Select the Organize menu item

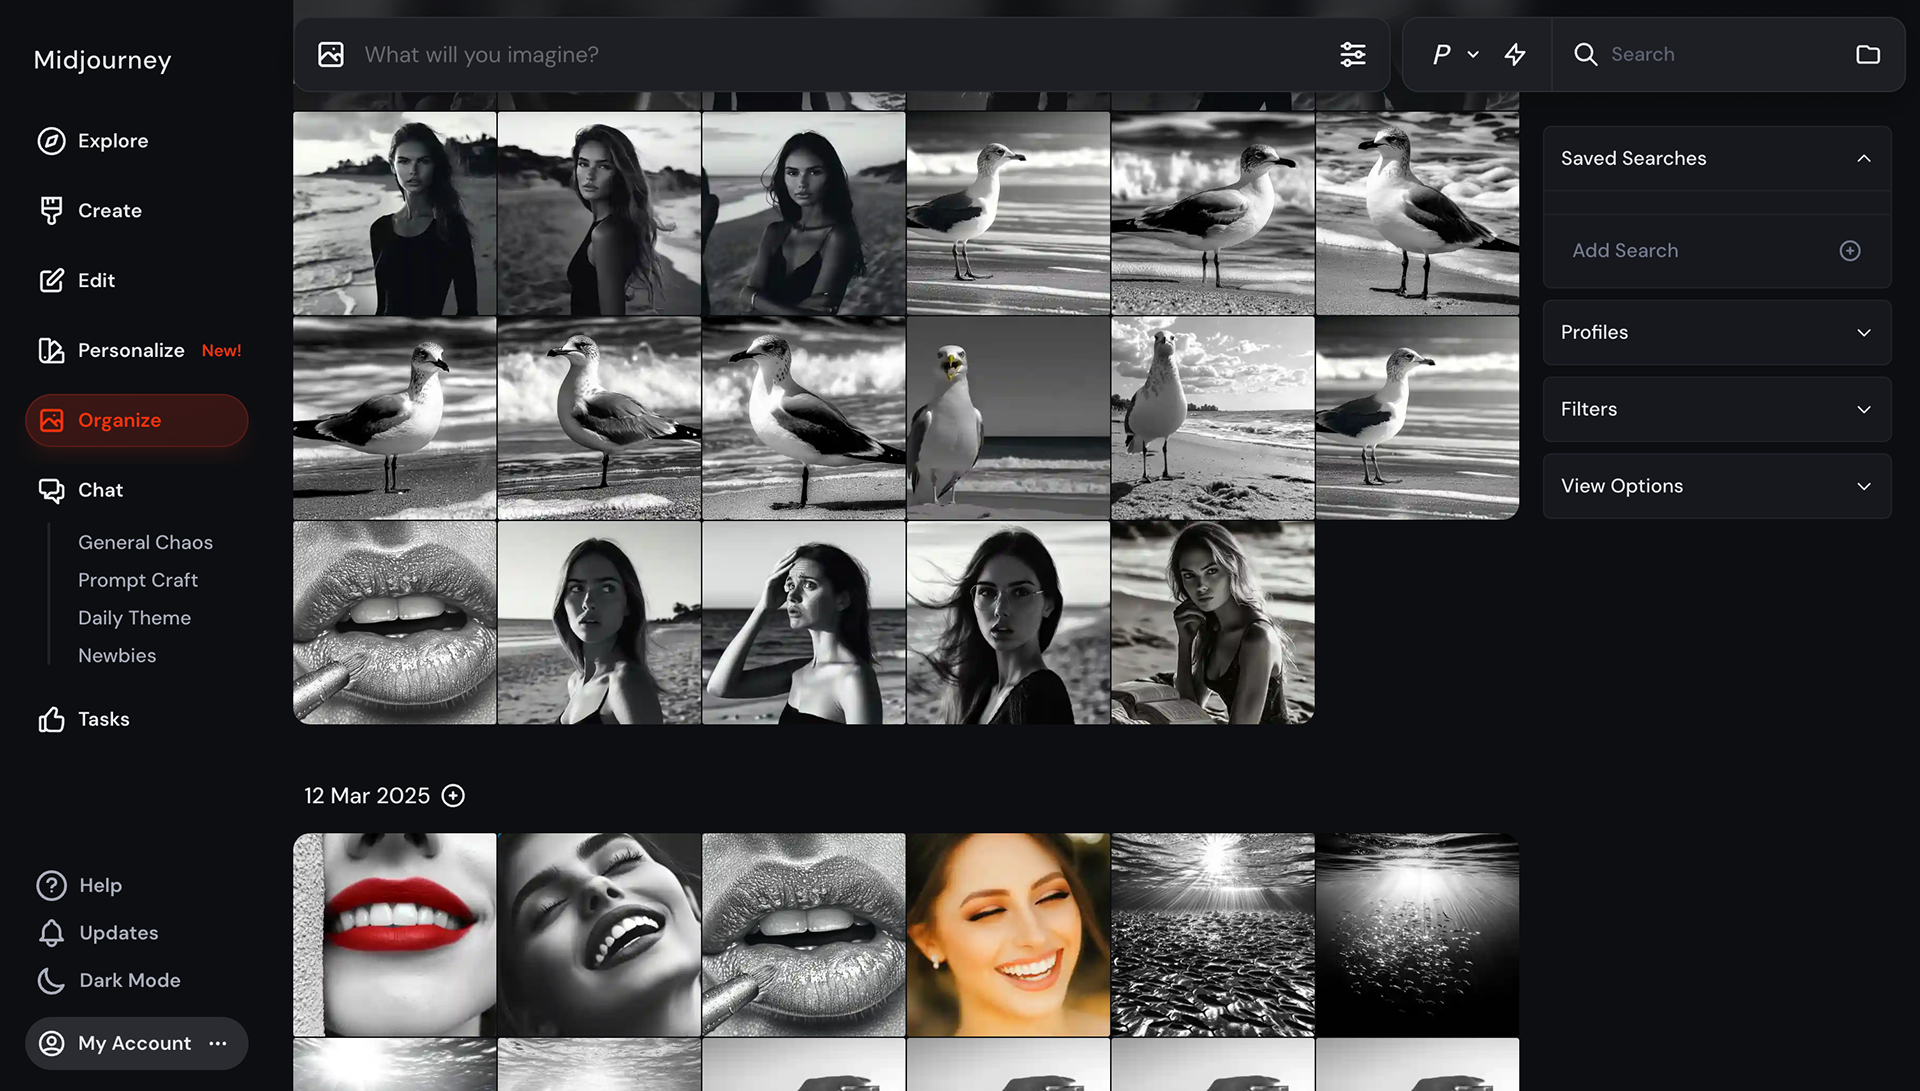click(137, 421)
